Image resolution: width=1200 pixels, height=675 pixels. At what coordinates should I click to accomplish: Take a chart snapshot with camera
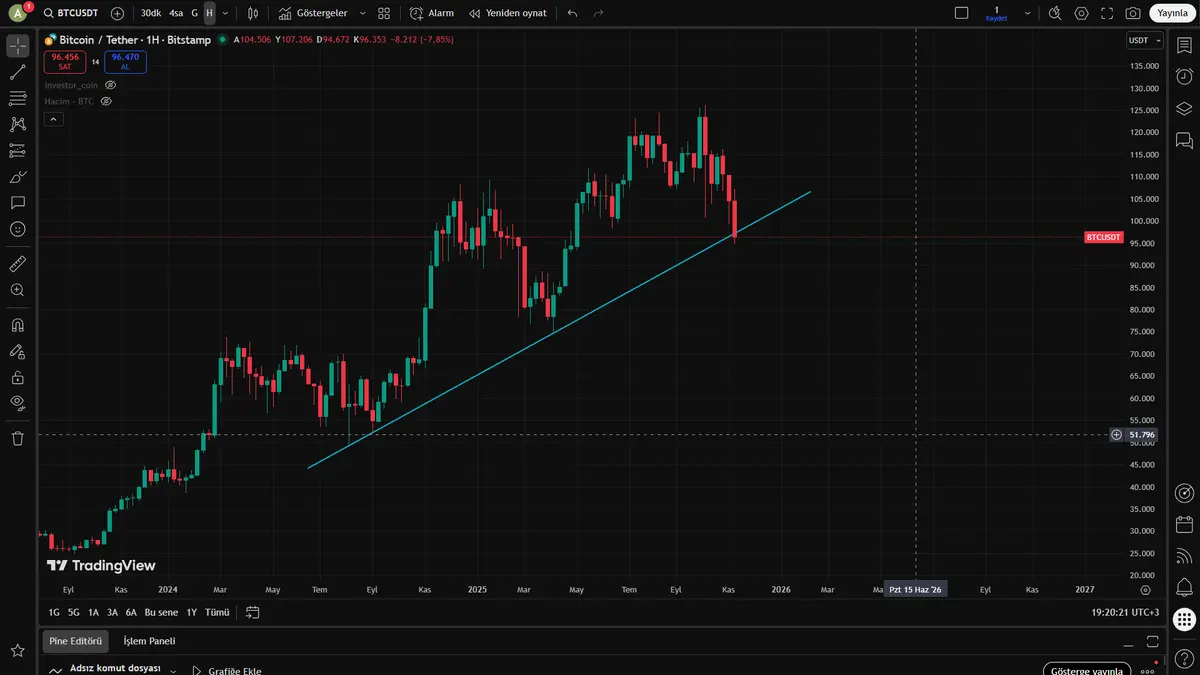click(1132, 13)
